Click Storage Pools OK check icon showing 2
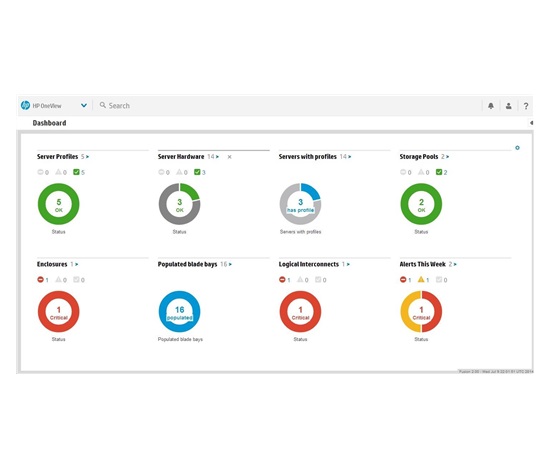This screenshot has width=550, height=468. tap(439, 172)
